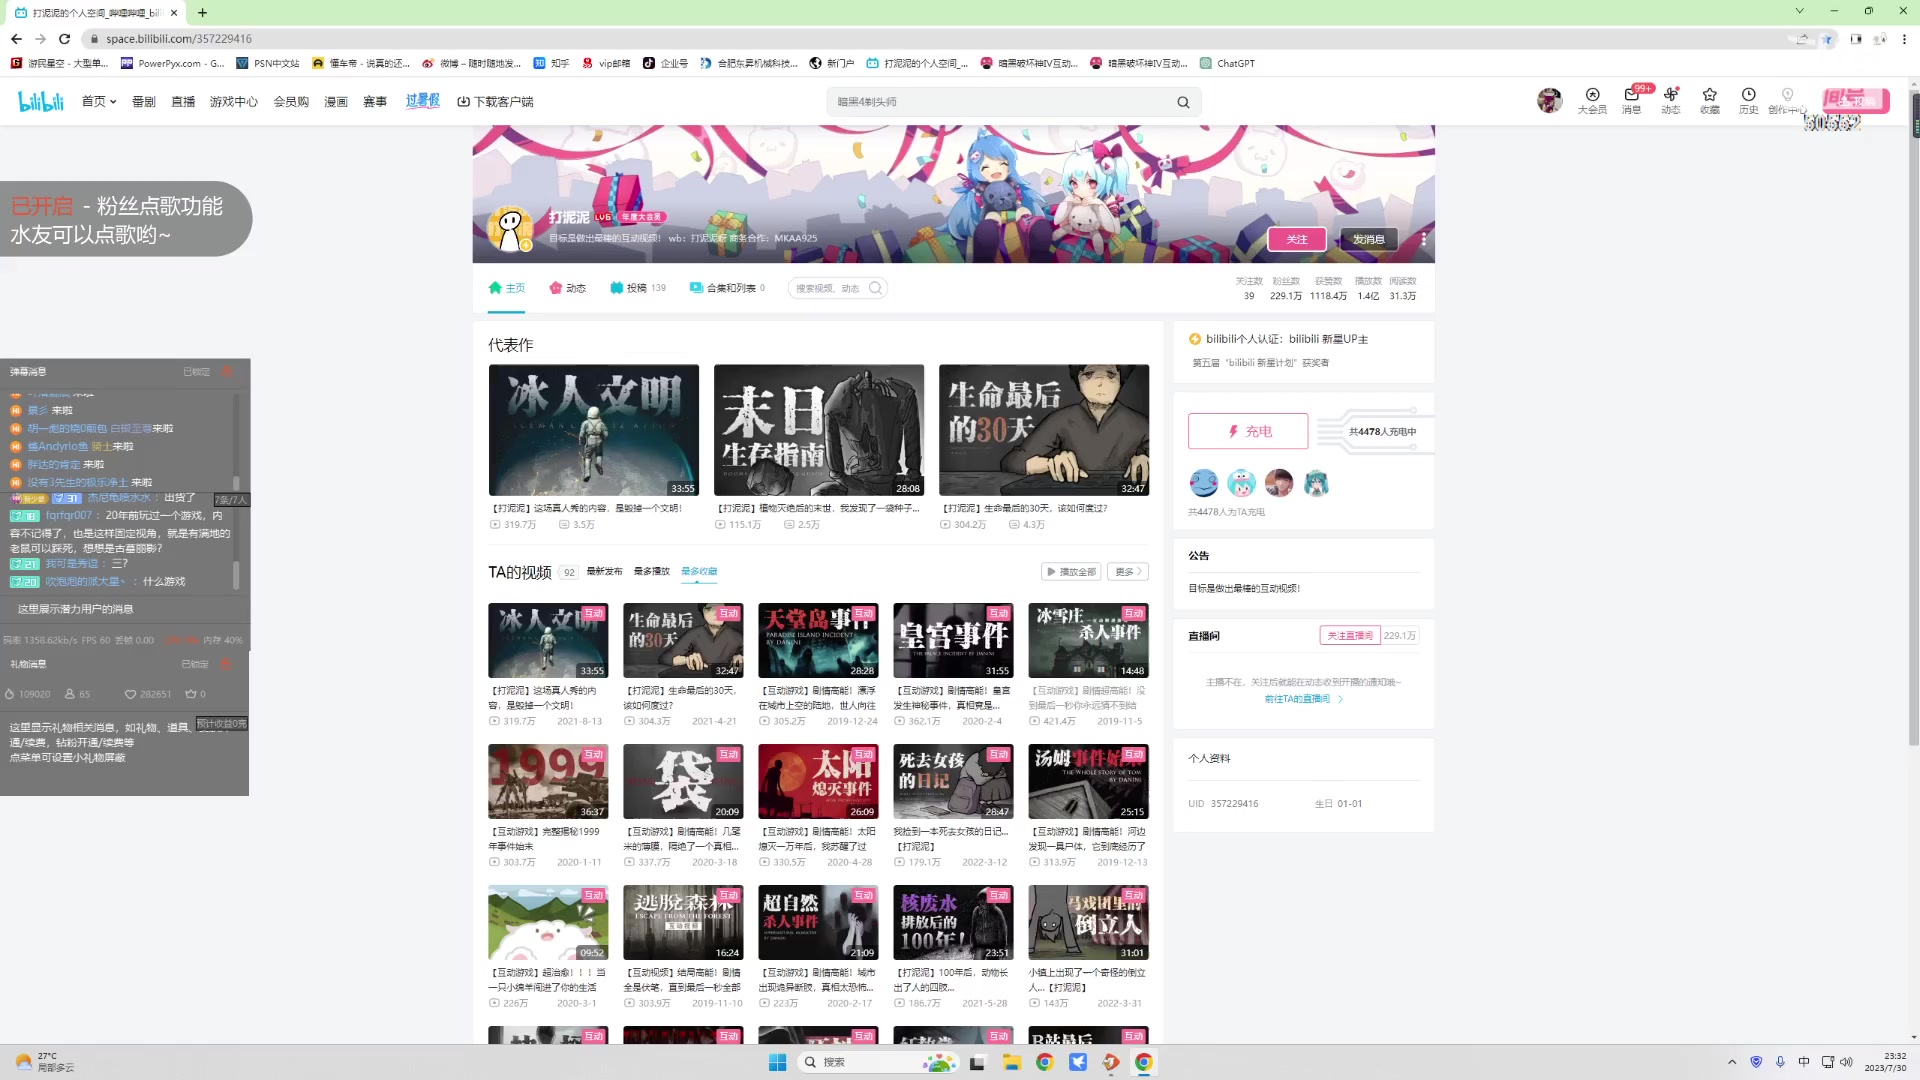Open the 收藏 favorites star icon
1920x1080 pixels.
1710,100
